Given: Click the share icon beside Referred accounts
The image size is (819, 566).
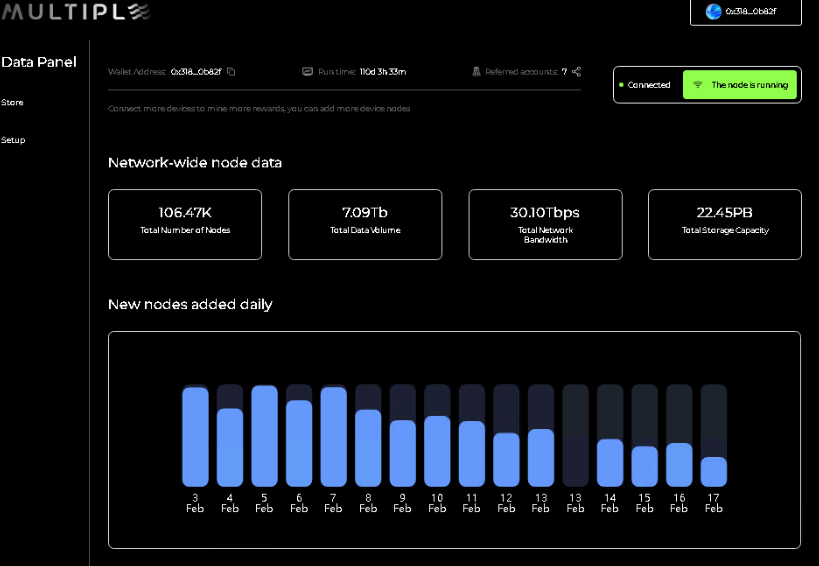Looking at the screenshot, I should tap(576, 72).
